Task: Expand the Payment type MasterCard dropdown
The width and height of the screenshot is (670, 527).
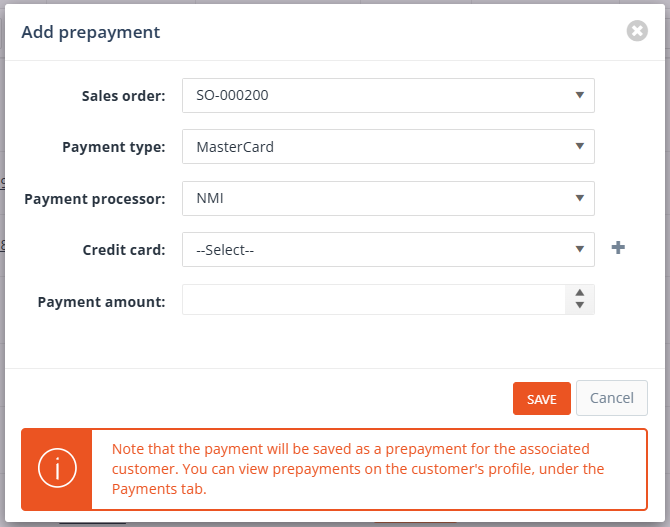Action: [x=388, y=147]
